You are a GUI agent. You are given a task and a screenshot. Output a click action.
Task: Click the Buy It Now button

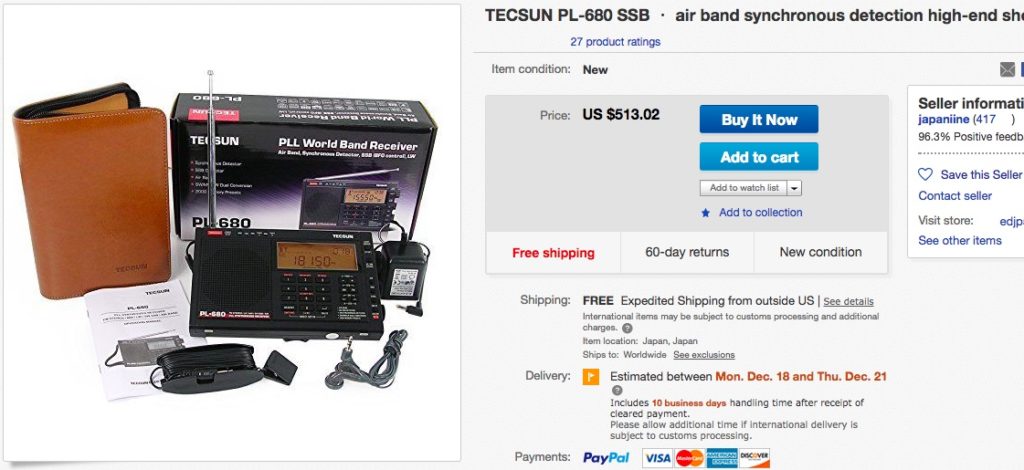759,119
